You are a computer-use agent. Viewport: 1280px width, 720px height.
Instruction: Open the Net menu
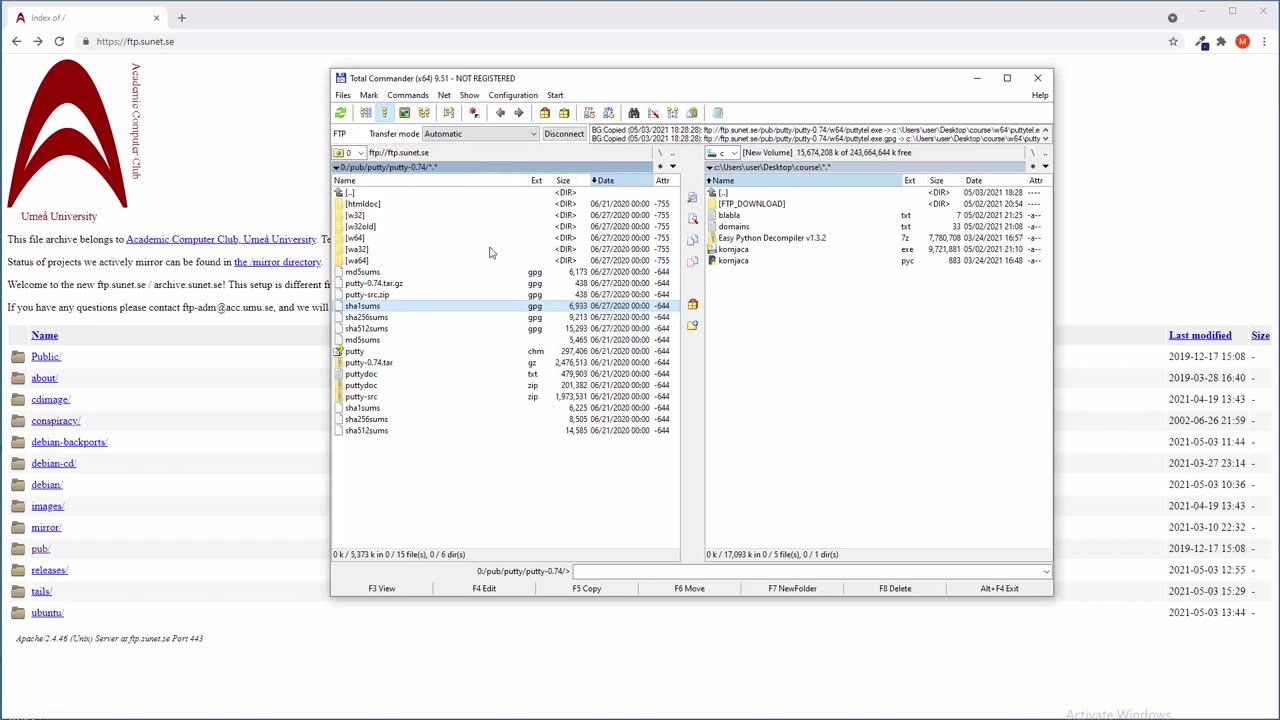click(x=444, y=95)
